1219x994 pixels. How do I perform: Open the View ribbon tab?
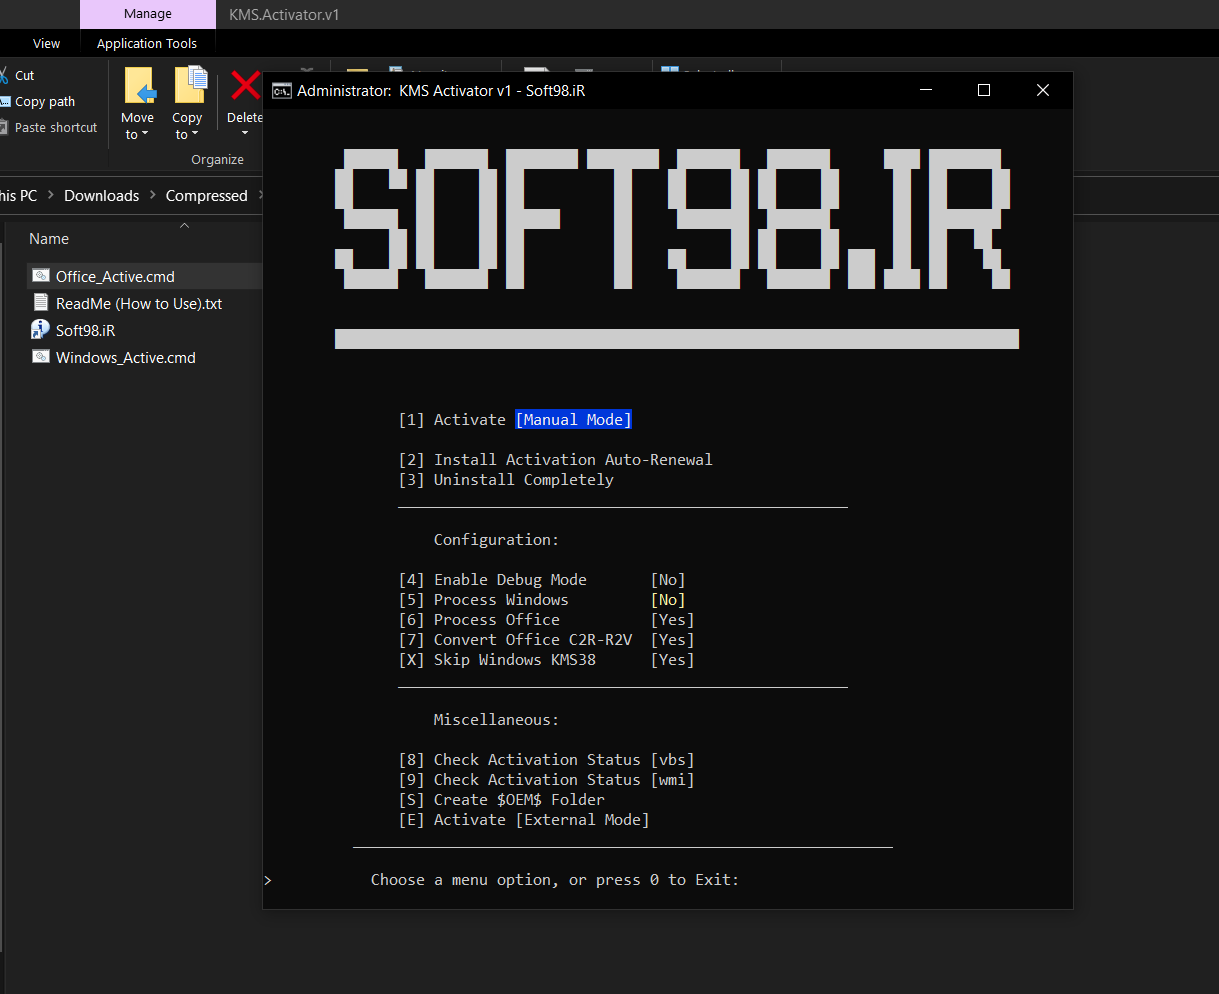click(x=47, y=43)
